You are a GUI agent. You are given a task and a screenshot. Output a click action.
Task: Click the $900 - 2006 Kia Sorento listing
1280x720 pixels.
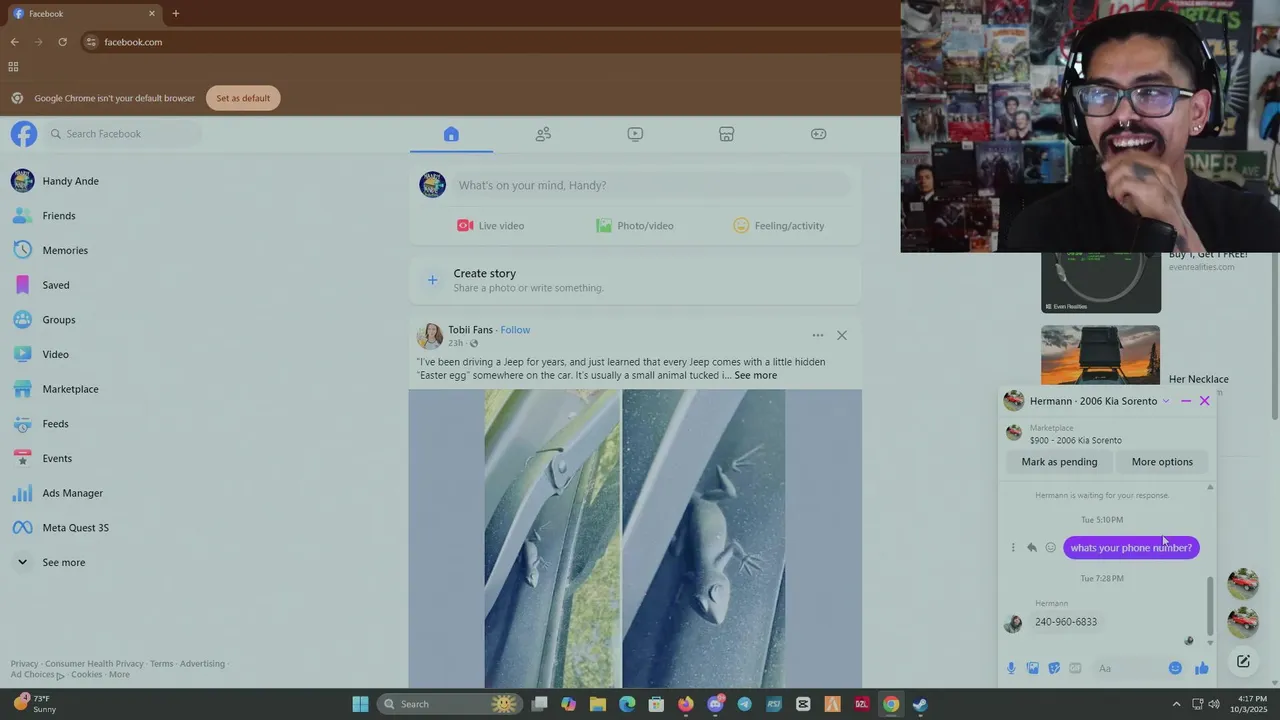[1075, 440]
